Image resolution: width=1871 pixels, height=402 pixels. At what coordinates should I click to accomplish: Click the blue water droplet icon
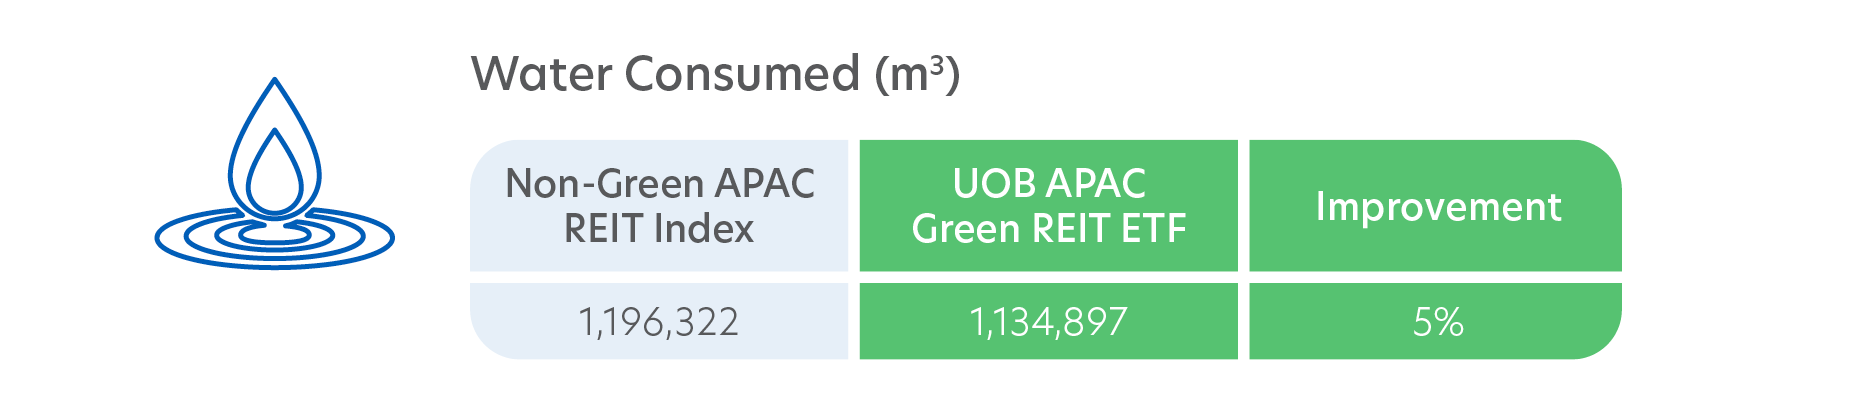(x=275, y=172)
